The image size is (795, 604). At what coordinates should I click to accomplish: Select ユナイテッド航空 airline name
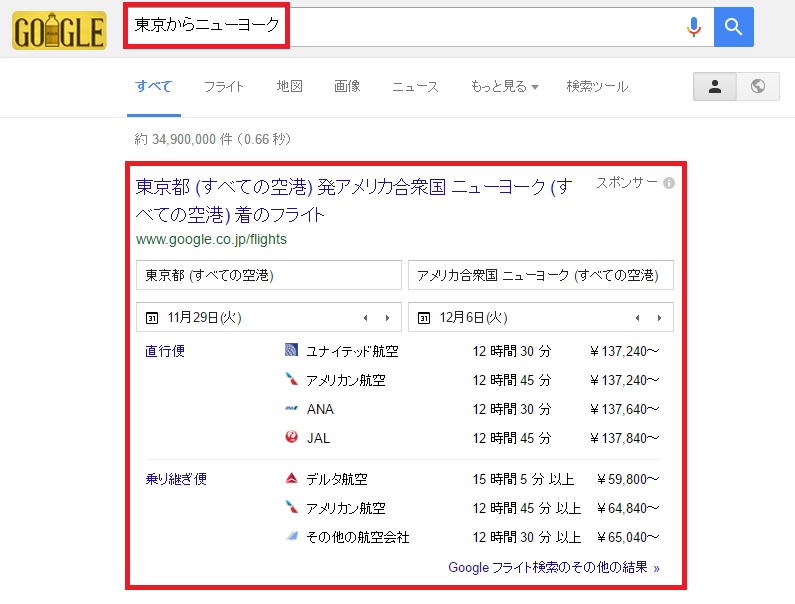352,351
